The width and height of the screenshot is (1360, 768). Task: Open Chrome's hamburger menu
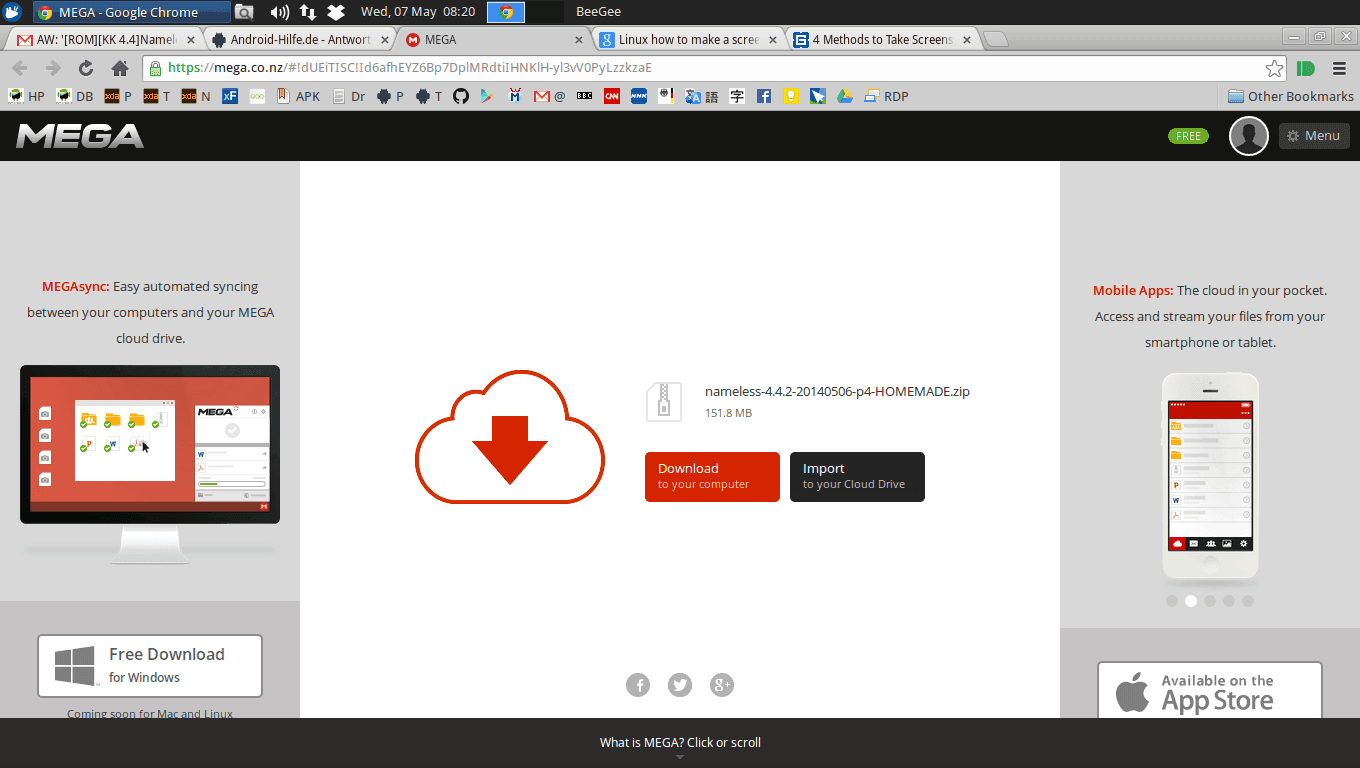click(x=1339, y=68)
